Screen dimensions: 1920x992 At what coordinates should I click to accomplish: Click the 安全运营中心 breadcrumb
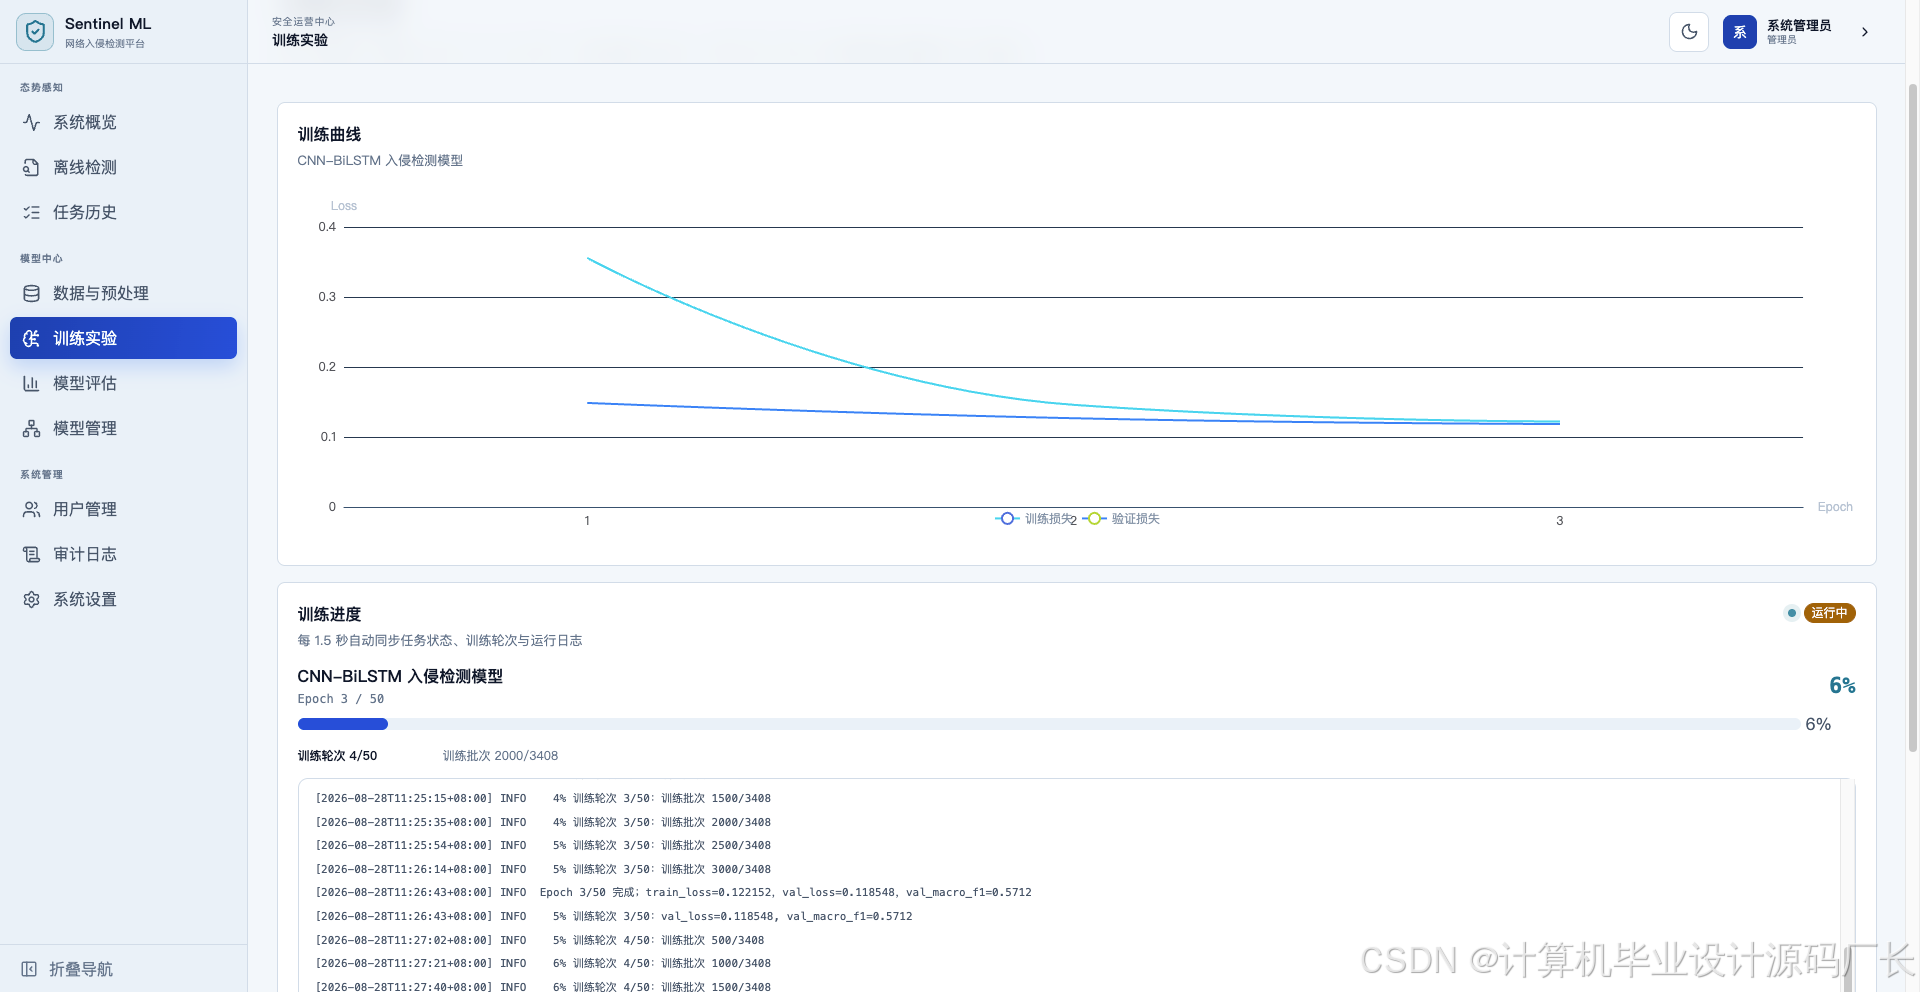tap(303, 21)
